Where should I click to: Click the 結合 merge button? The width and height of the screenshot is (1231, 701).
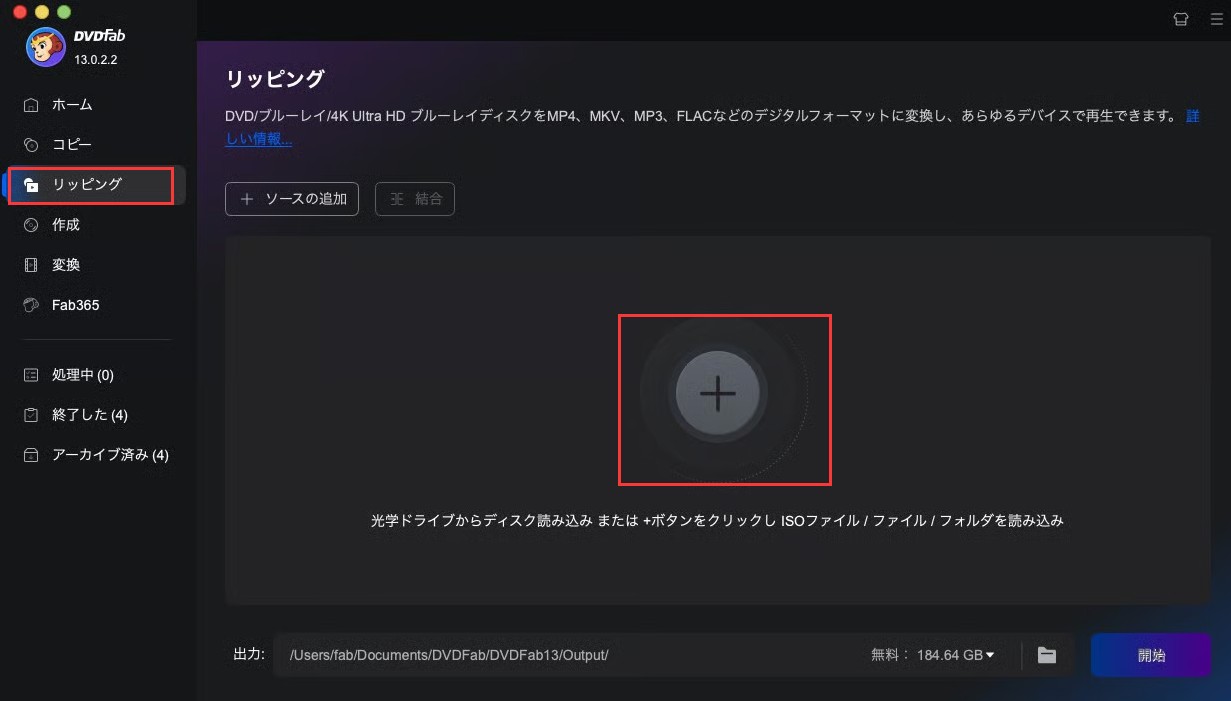click(414, 199)
